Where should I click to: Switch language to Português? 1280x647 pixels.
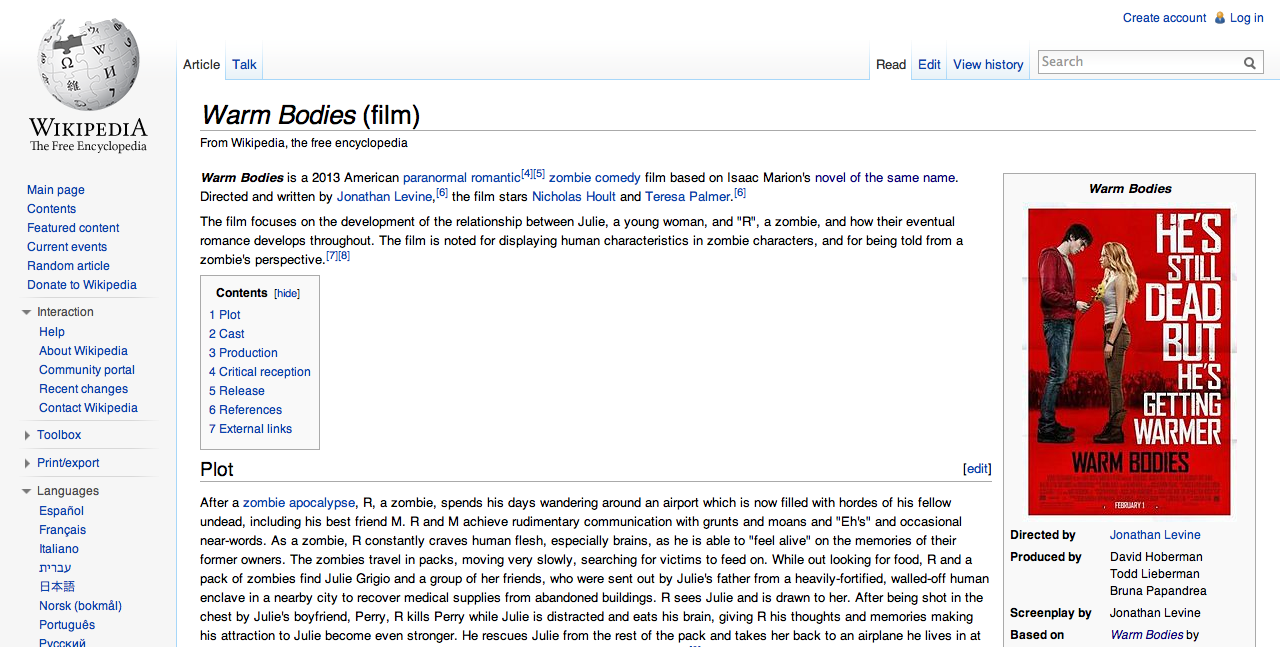[x=67, y=625]
